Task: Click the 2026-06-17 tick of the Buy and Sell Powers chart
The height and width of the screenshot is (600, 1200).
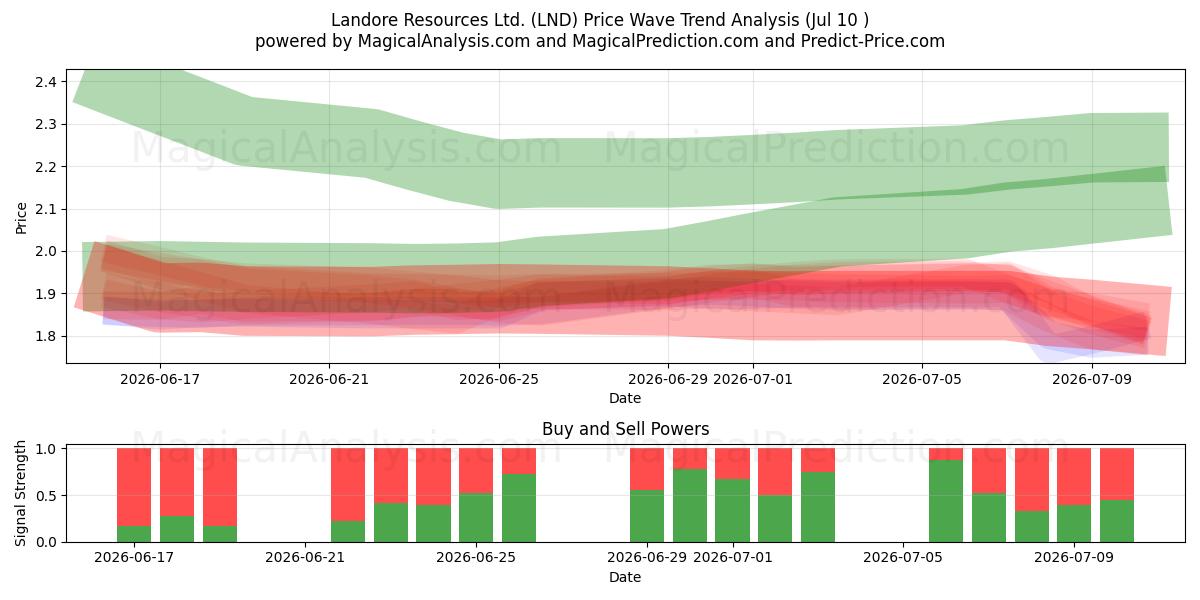Action: (134, 558)
